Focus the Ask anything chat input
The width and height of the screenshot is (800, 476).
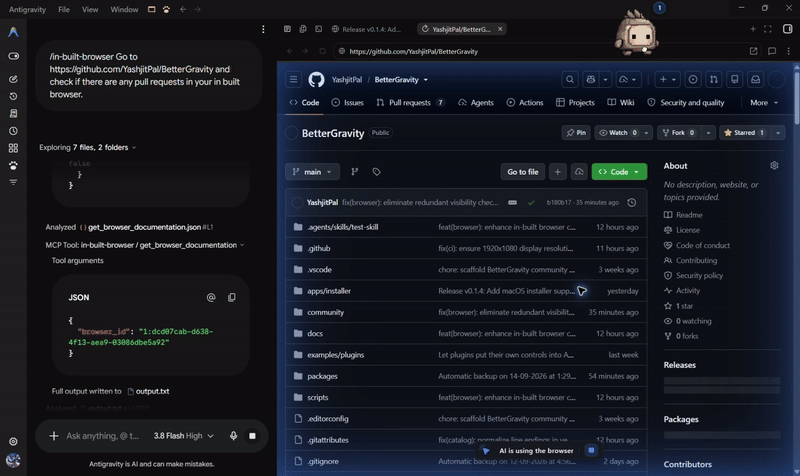tap(103, 436)
